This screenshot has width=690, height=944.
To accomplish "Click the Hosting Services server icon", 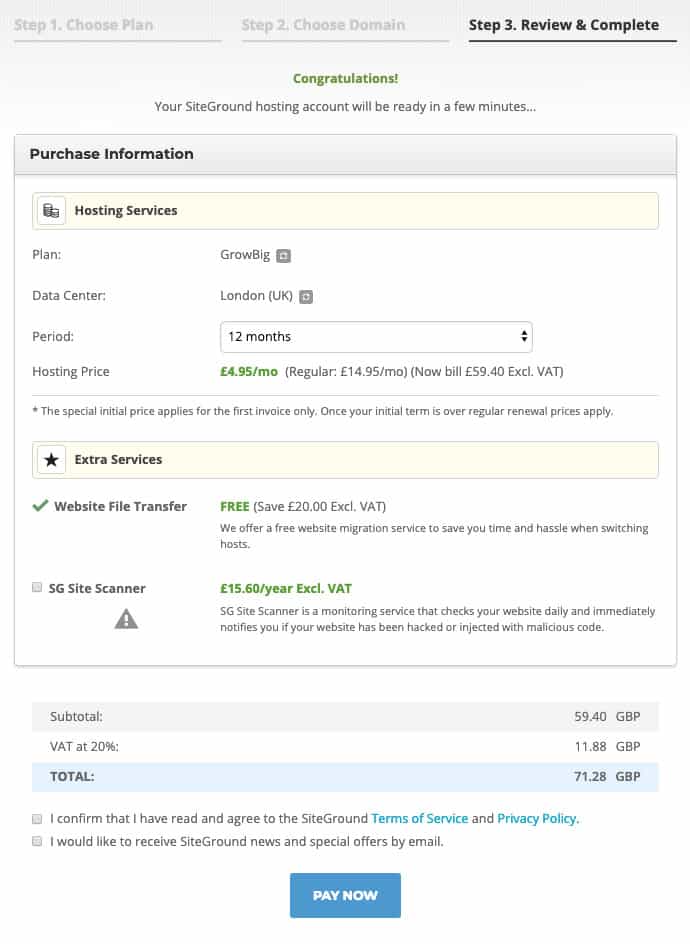I will pos(51,211).
